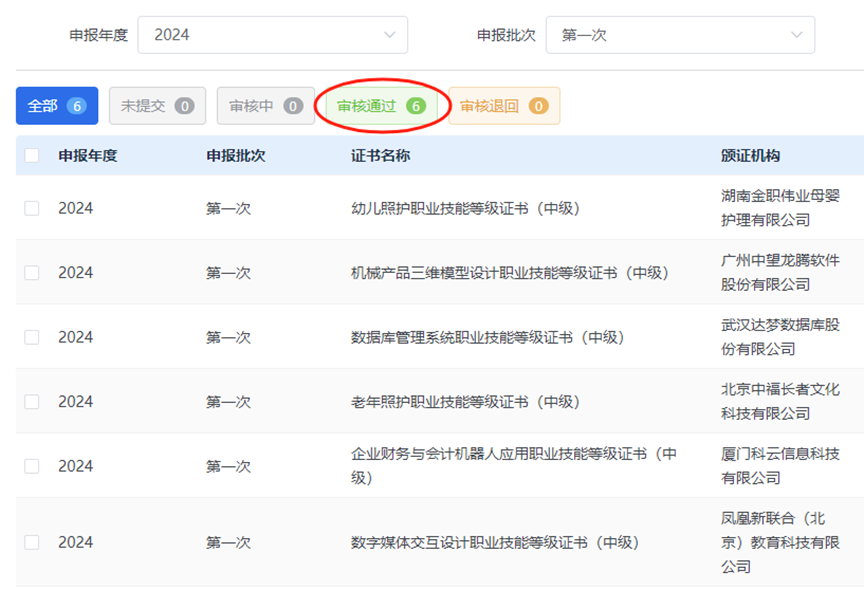864x590 pixels.
Task: Toggle the select-all checkbox in table header
Action: tap(32, 156)
